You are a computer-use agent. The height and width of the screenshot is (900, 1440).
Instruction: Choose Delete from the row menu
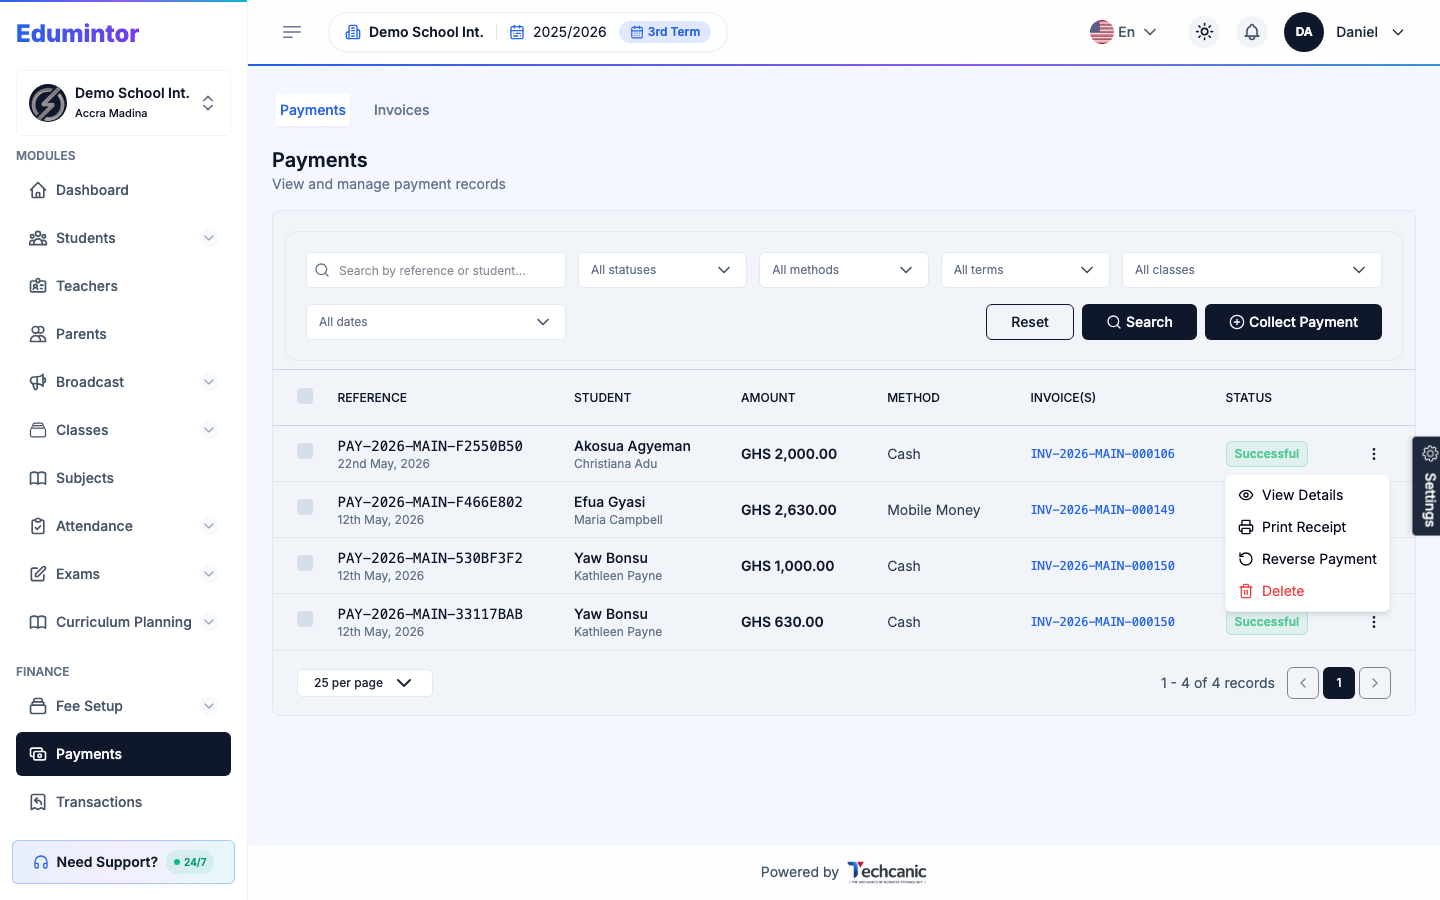pos(1307,591)
